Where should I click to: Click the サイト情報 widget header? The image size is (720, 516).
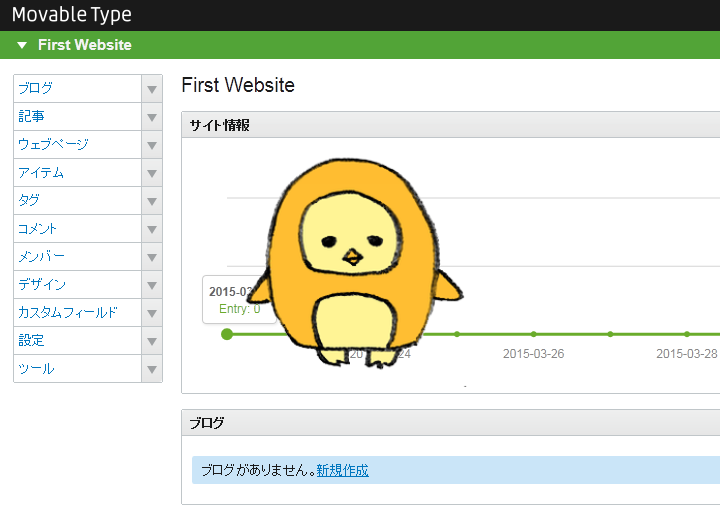coord(451,125)
